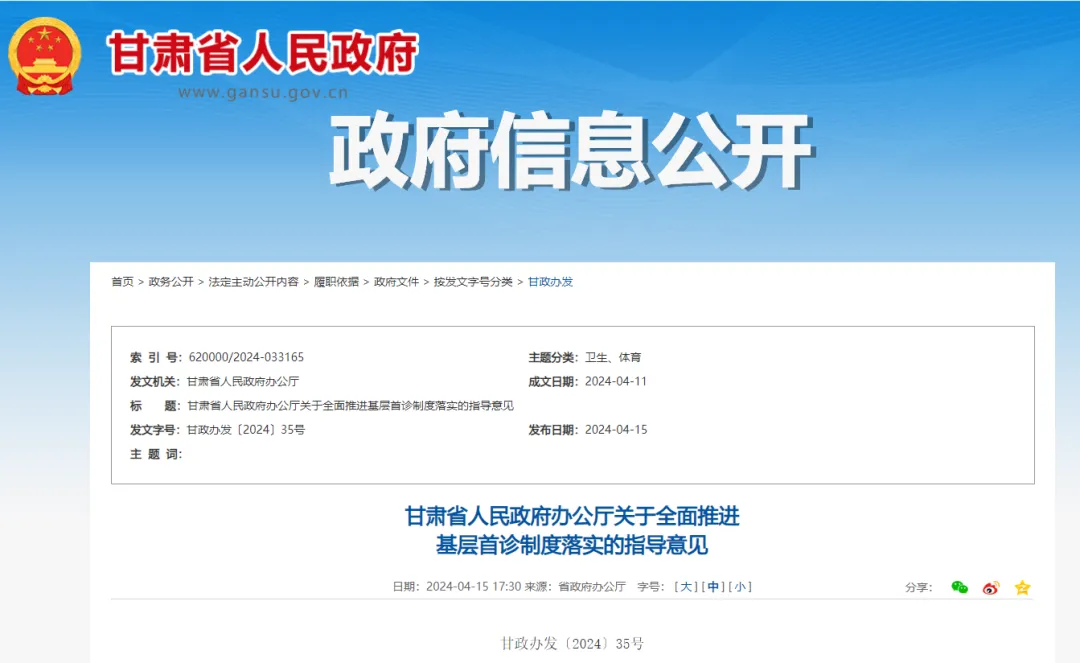
Task: Click the 分享 label
Action: click(x=918, y=587)
